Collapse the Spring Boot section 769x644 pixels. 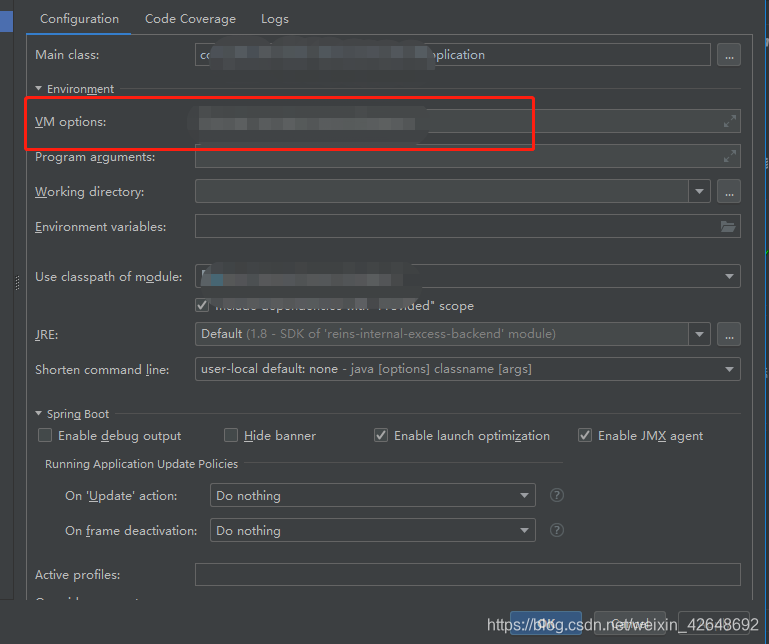coord(39,413)
